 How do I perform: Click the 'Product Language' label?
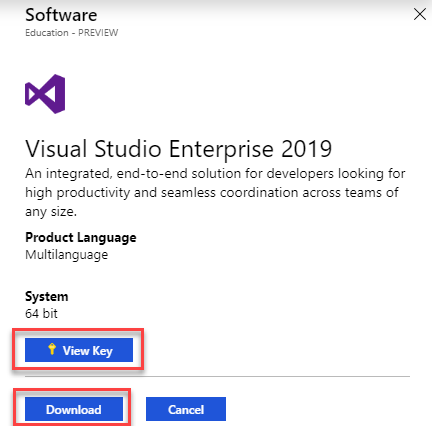(x=81, y=237)
